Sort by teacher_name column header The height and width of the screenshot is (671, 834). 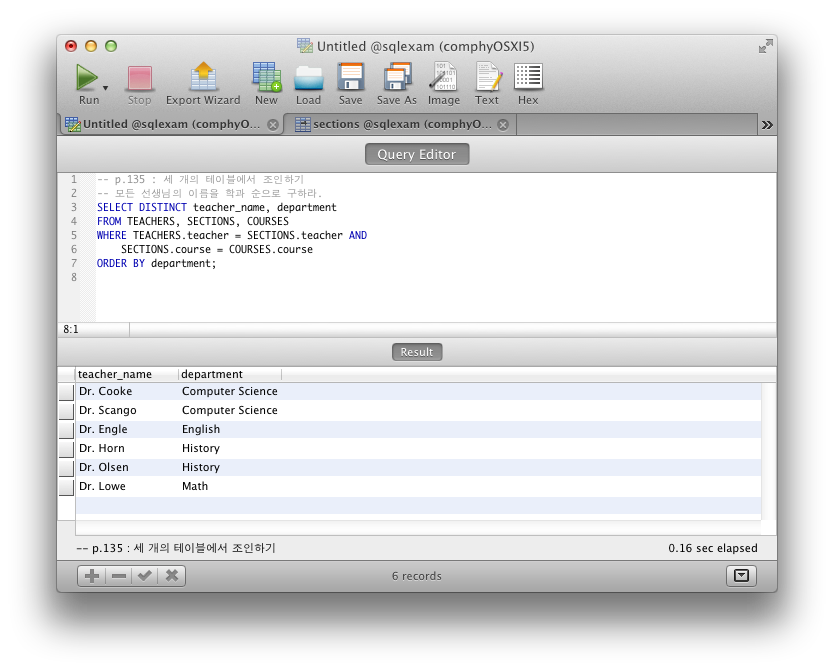[127, 374]
